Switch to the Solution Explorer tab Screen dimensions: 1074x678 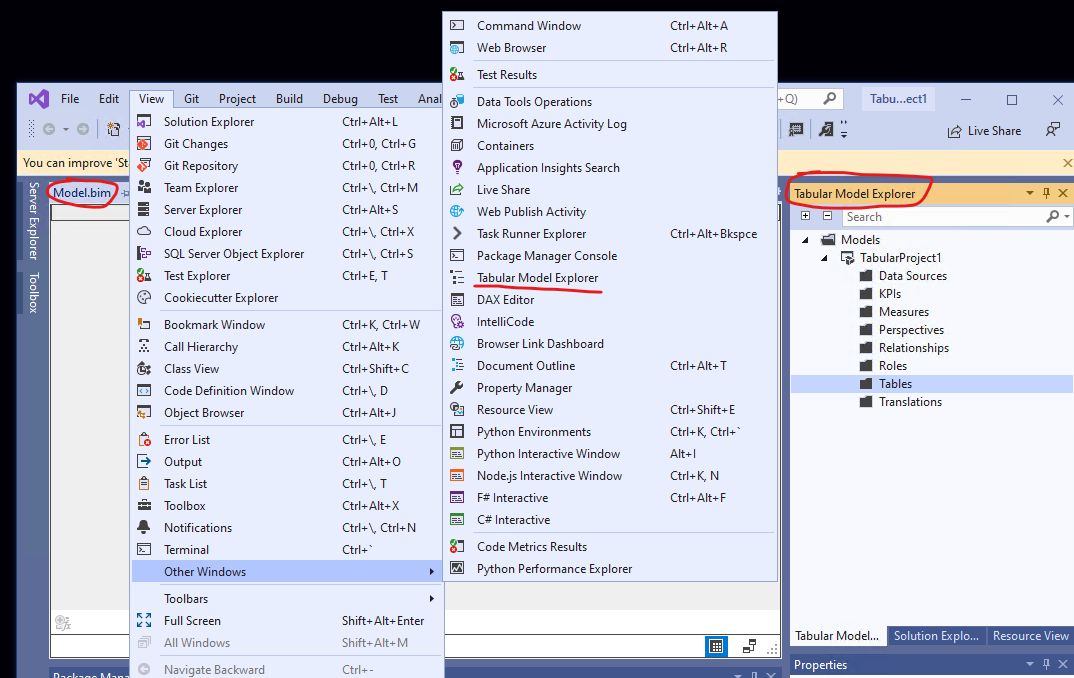(936, 636)
